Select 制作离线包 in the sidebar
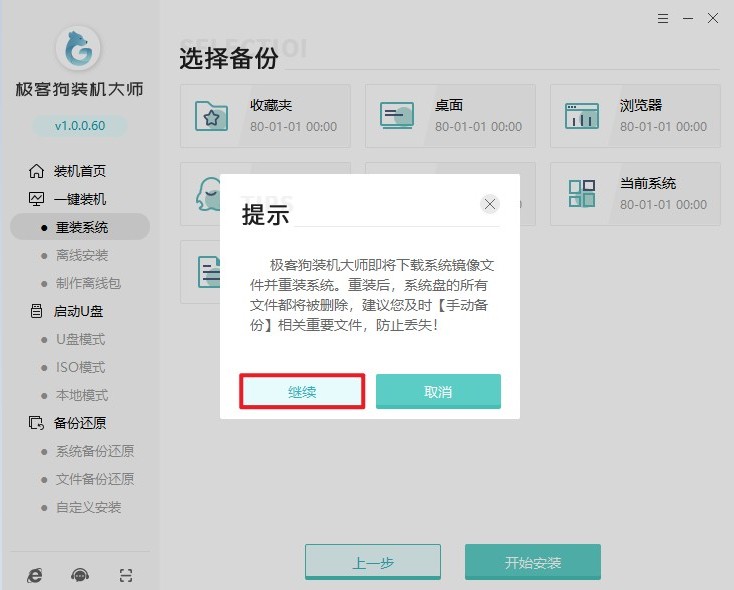This screenshot has width=734, height=590. point(88,283)
